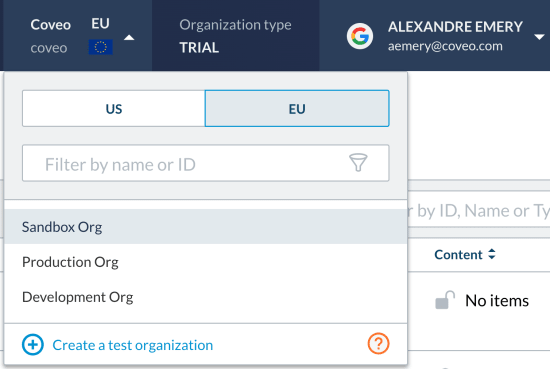The image size is (550, 369).
Task: Click the unlocked padlock icon beside No items
Action: (445, 300)
